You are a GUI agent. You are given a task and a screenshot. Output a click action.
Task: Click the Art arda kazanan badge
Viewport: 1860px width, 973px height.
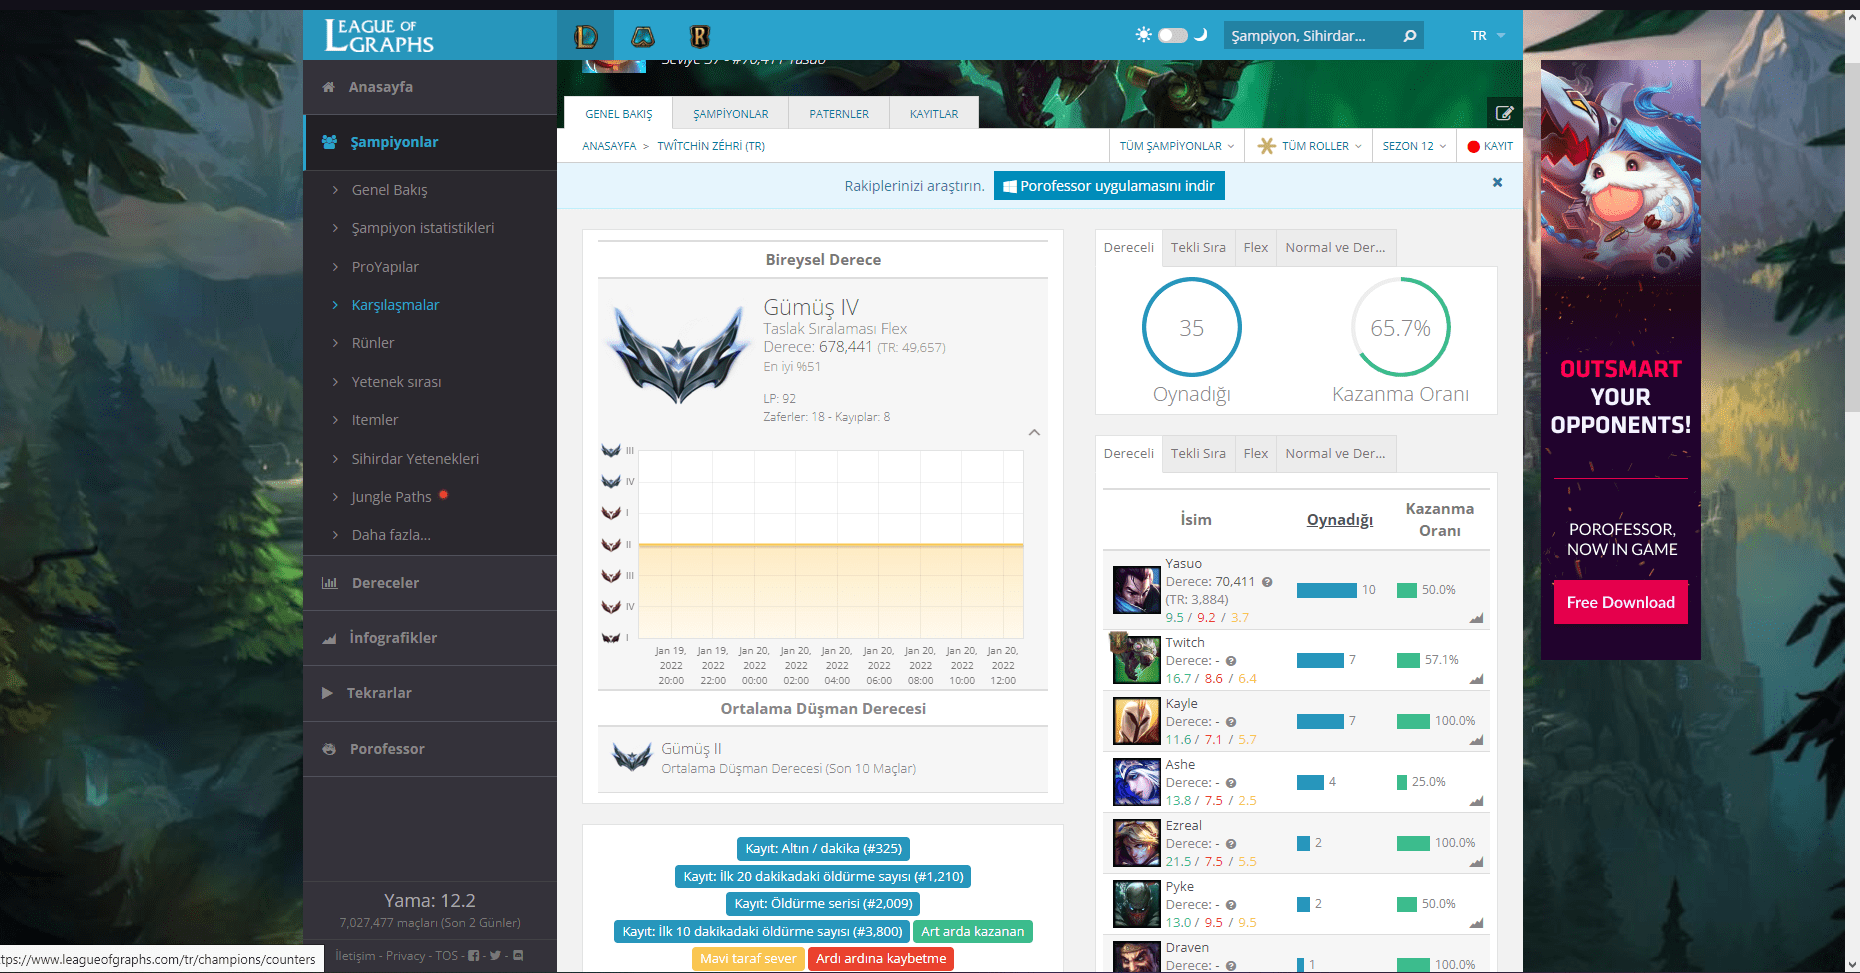click(972, 932)
